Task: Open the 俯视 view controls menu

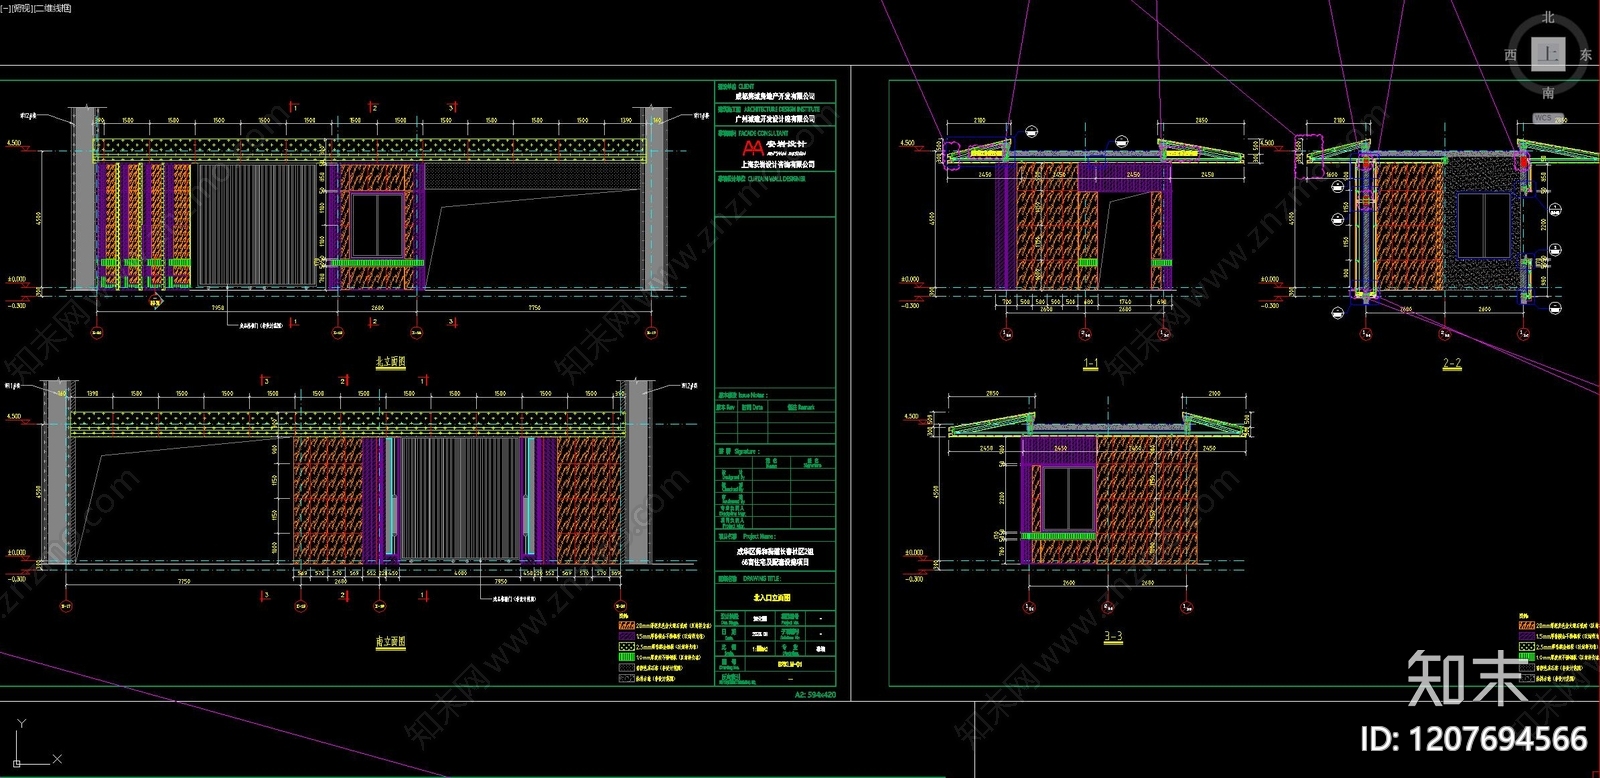Action: coord(22,8)
